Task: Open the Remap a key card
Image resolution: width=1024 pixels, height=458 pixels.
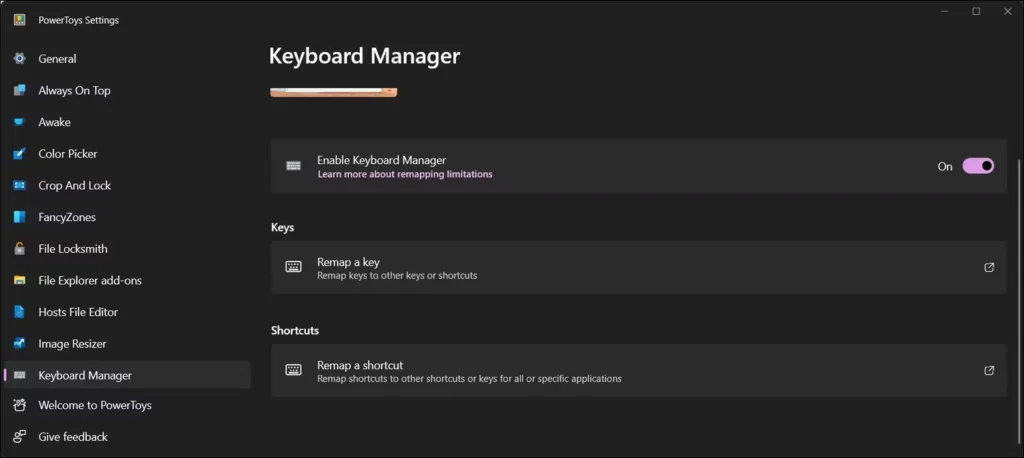Action: click(639, 267)
